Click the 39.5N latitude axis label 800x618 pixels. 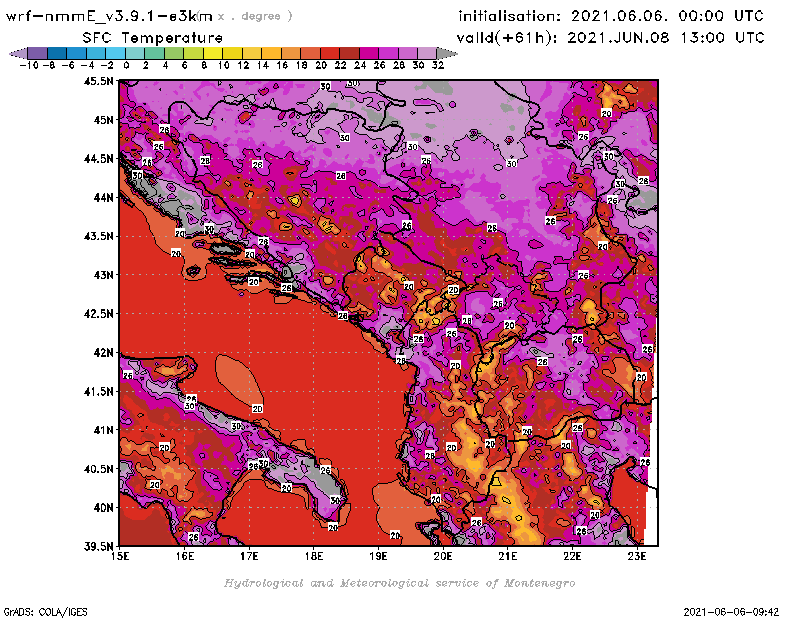[98, 546]
